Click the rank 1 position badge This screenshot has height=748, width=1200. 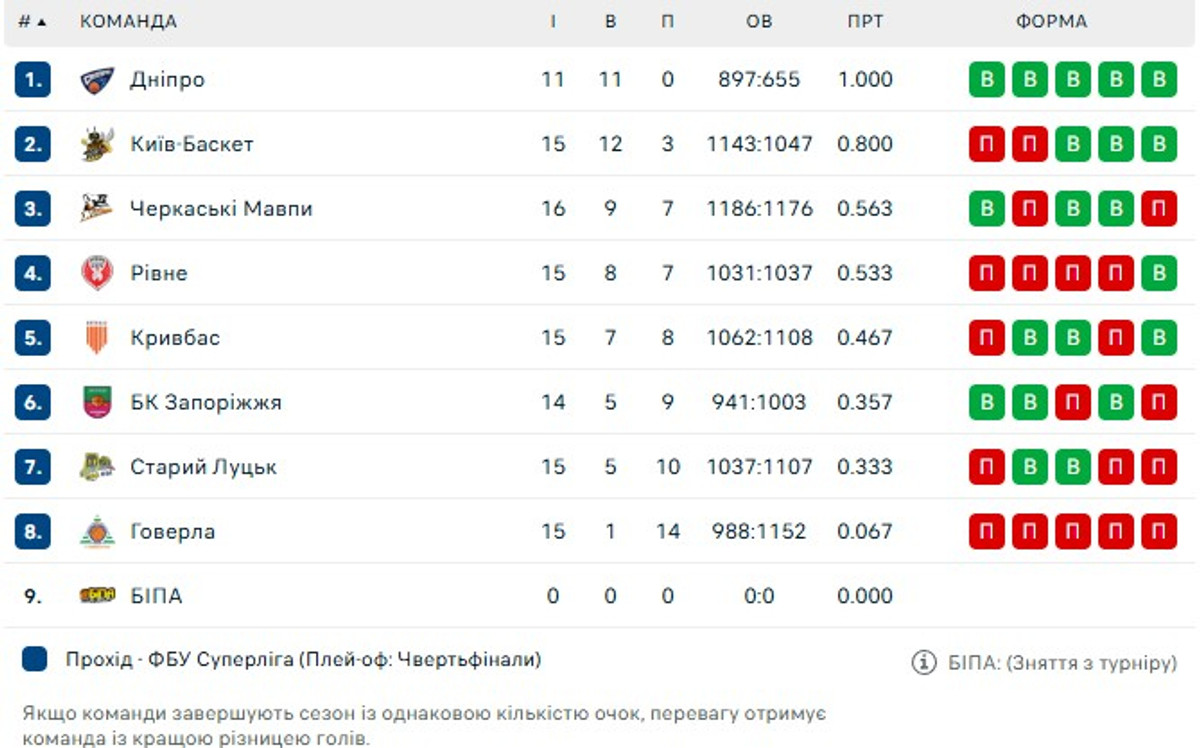coord(32,80)
